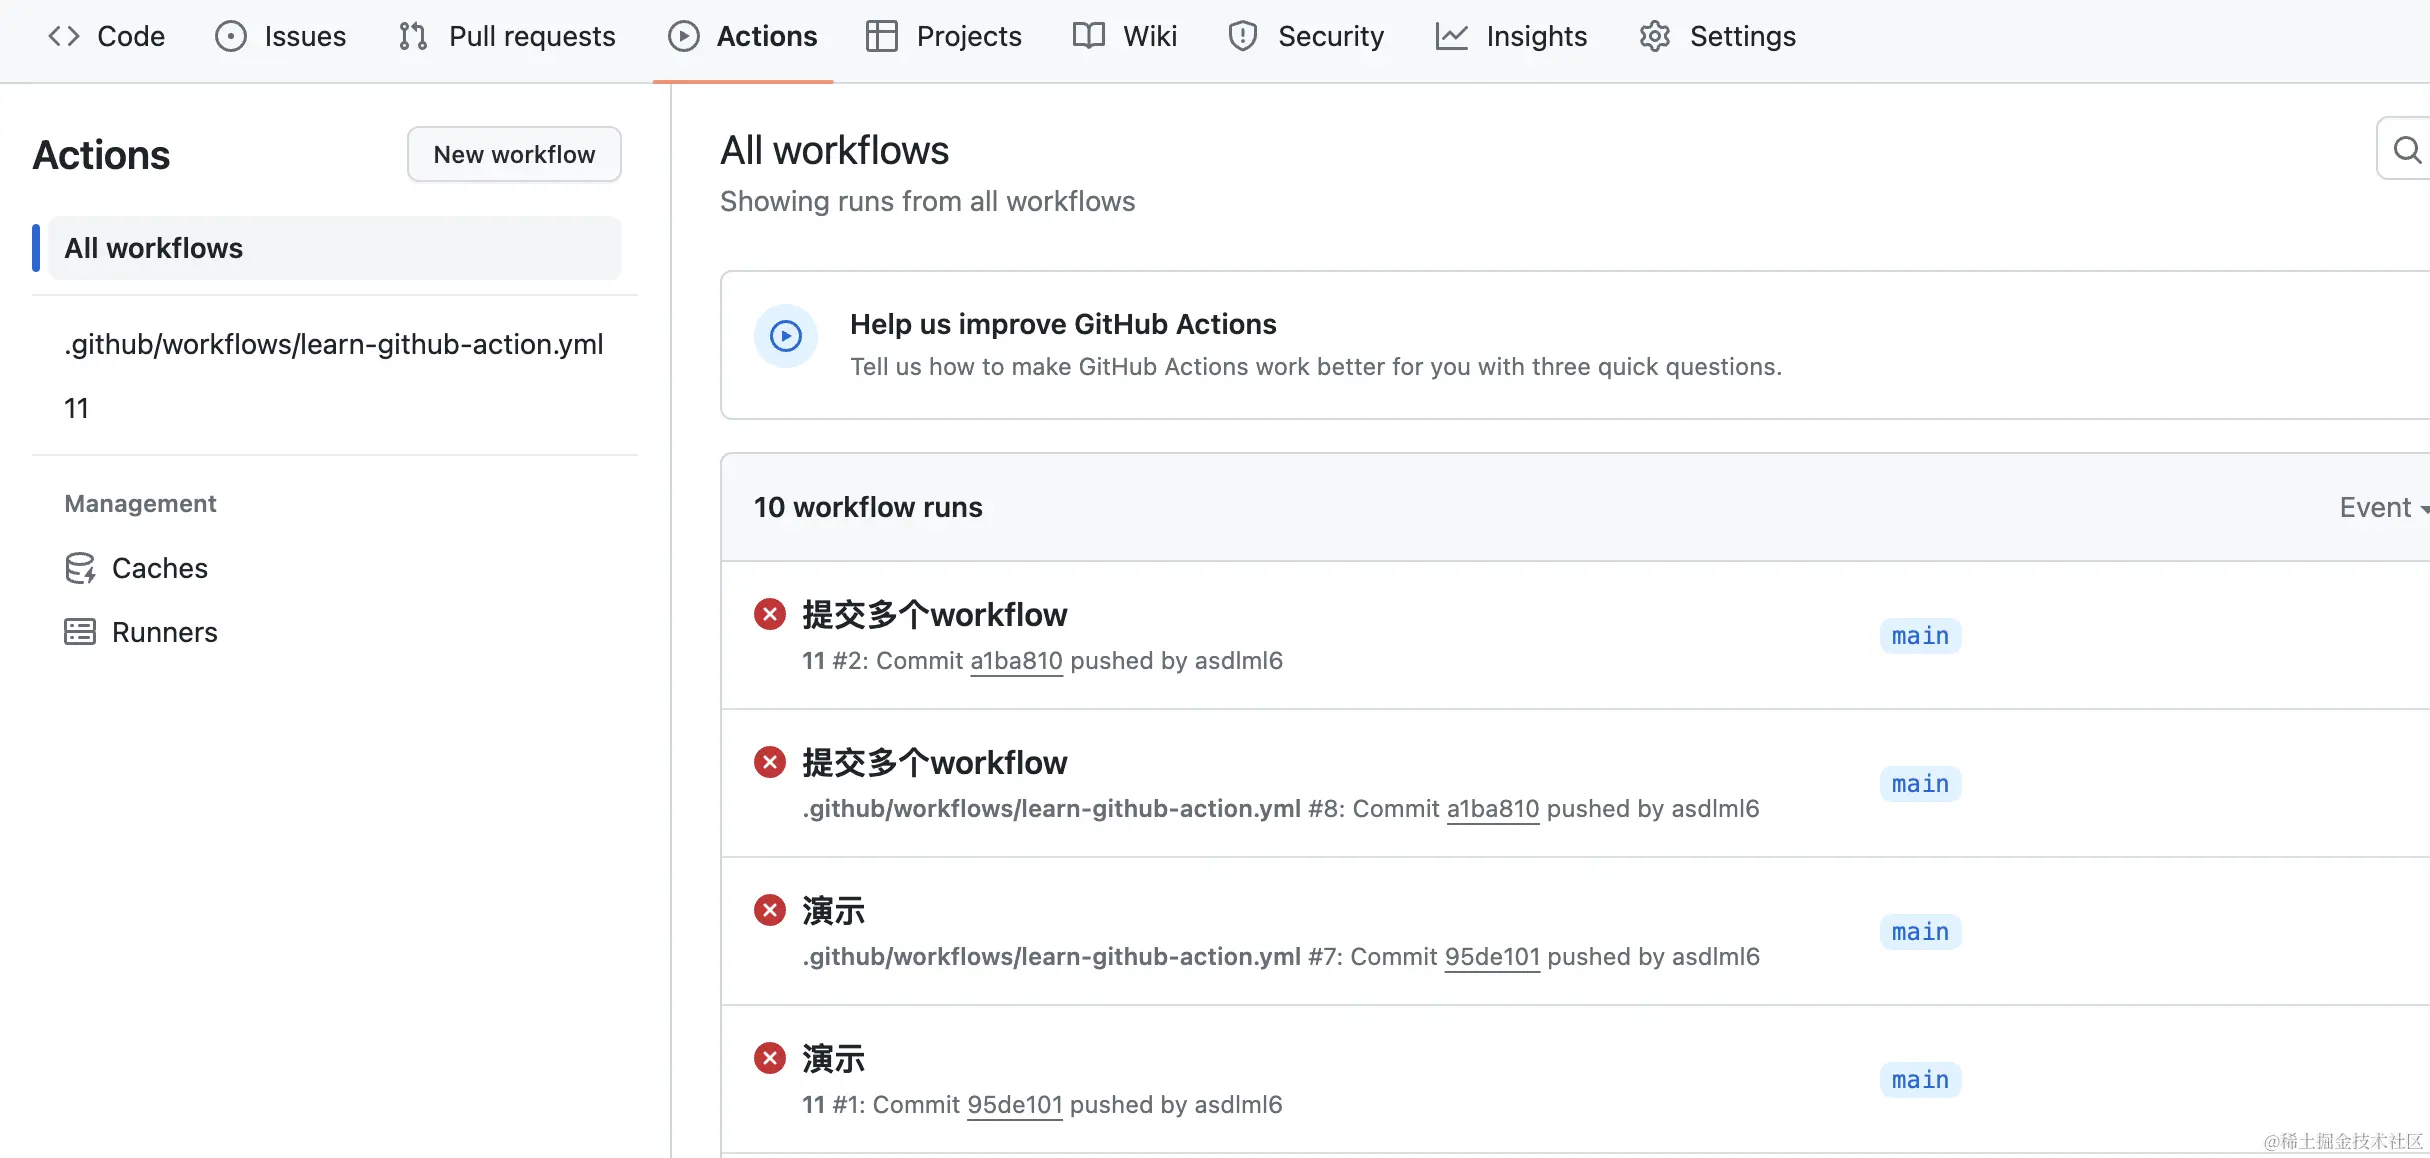Go to the Insights tab
The height and width of the screenshot is (1158, 2430).
click(x=1511, y=36)
